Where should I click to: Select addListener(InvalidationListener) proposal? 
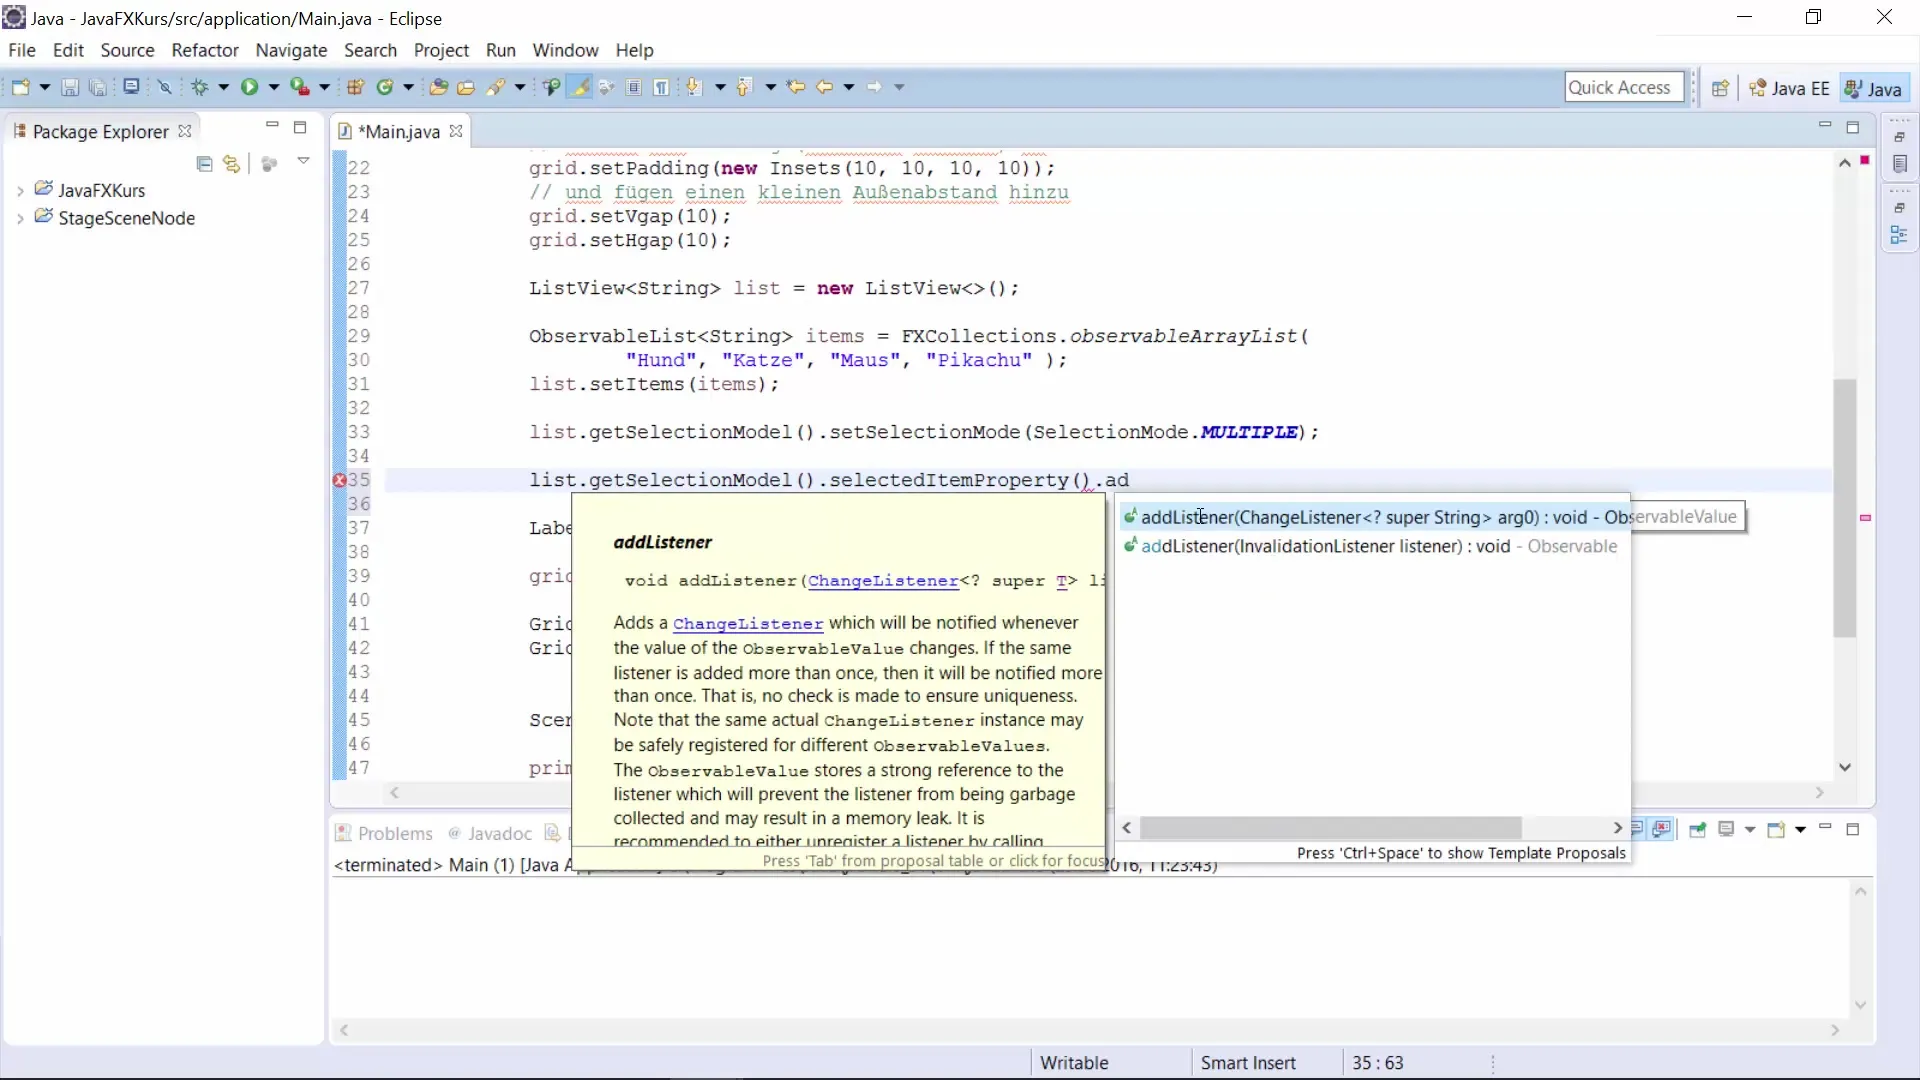pos(1375,546)
